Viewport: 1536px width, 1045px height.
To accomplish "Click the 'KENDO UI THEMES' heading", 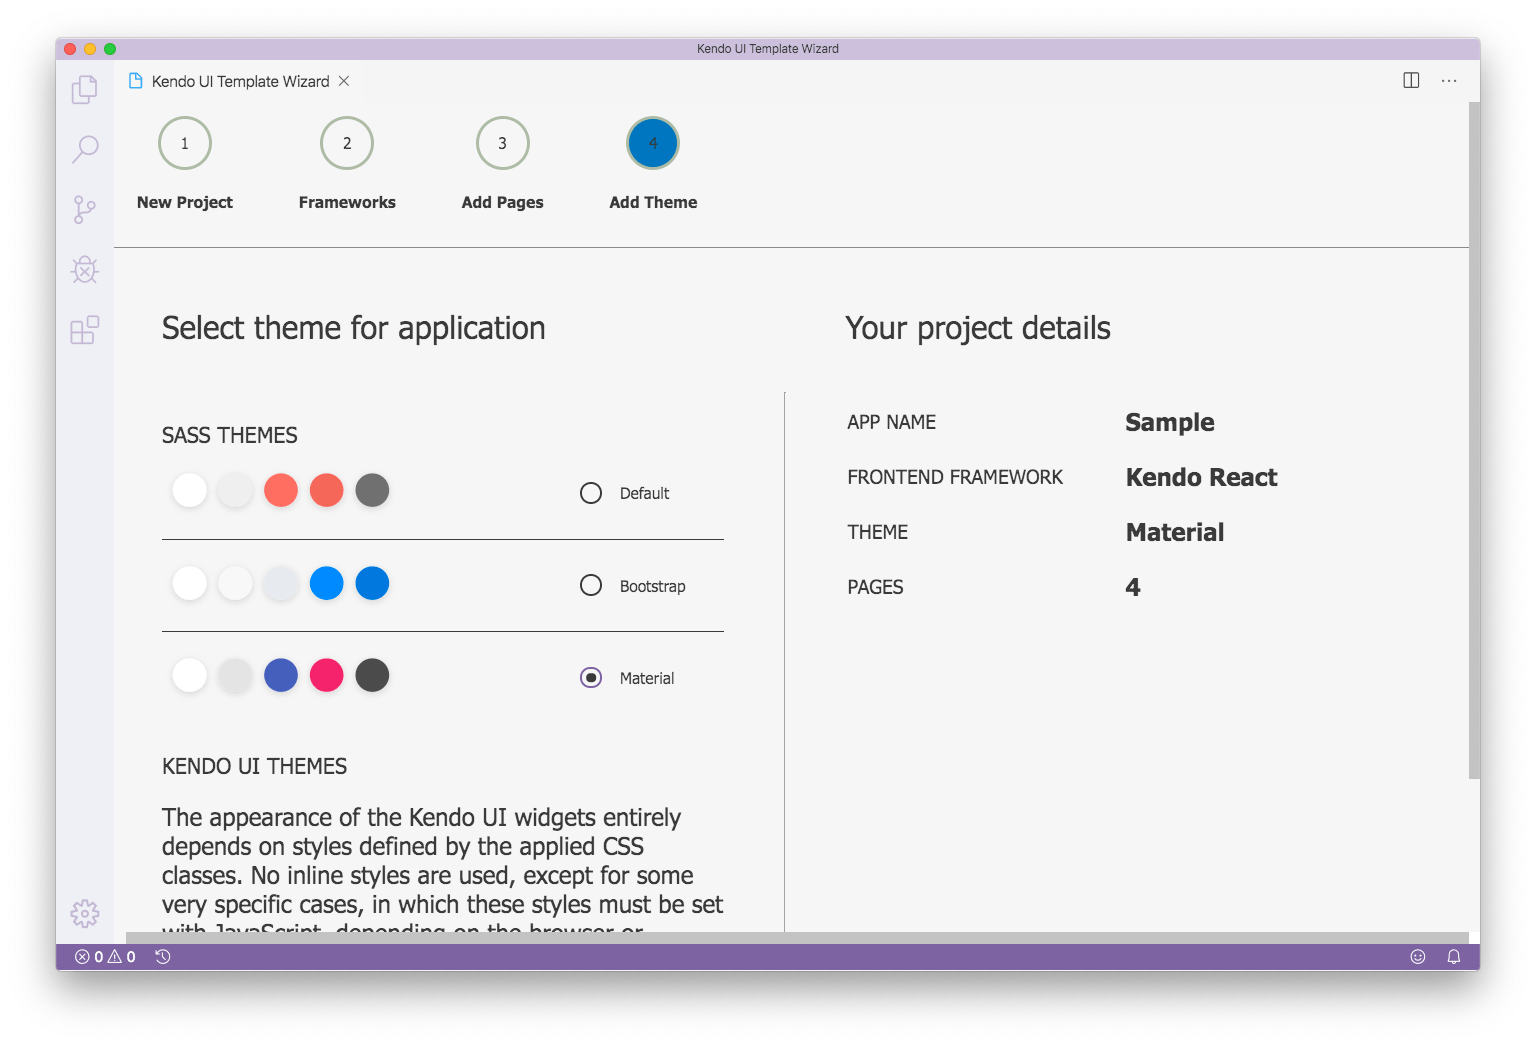I will [255, 766].
